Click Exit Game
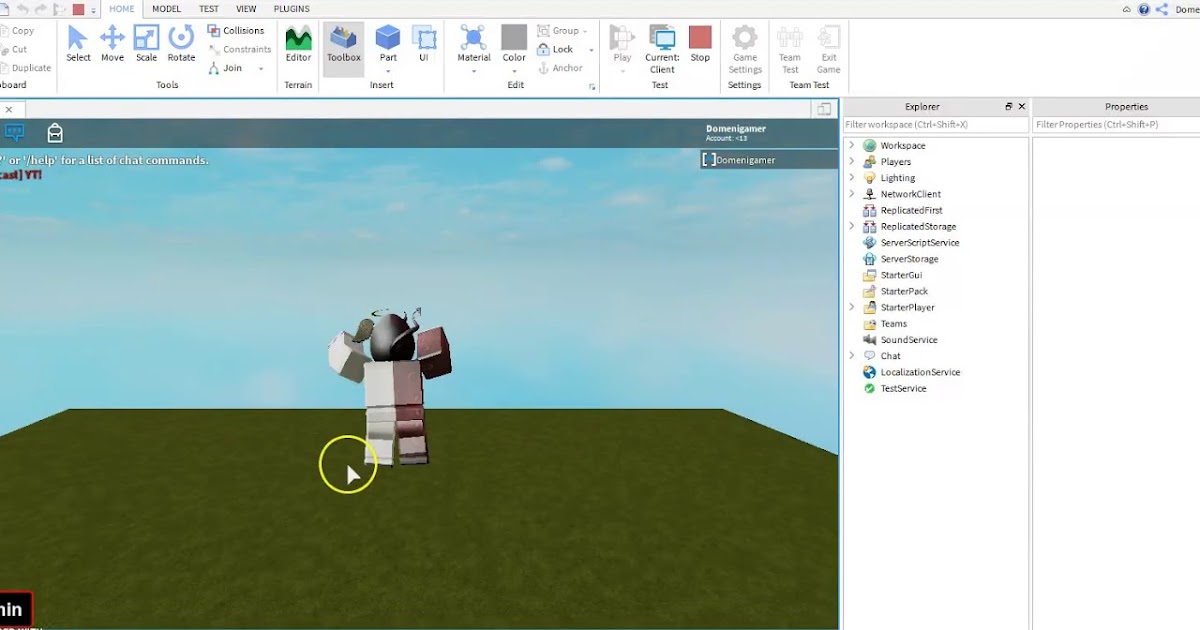This screenshot has width=1200, height=630. [828, 49]
